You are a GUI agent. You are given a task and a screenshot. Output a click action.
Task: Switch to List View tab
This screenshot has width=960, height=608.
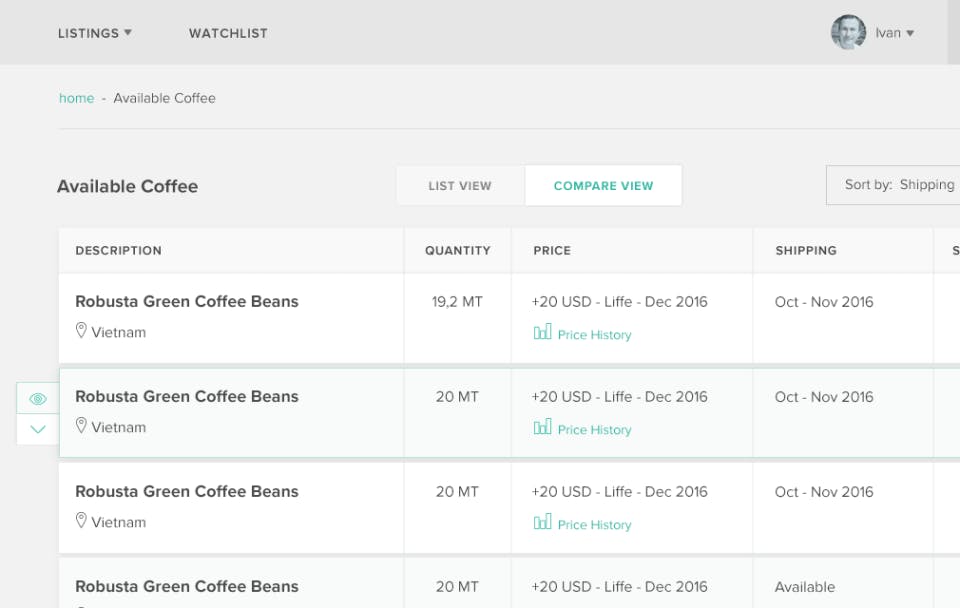(460, 186)
